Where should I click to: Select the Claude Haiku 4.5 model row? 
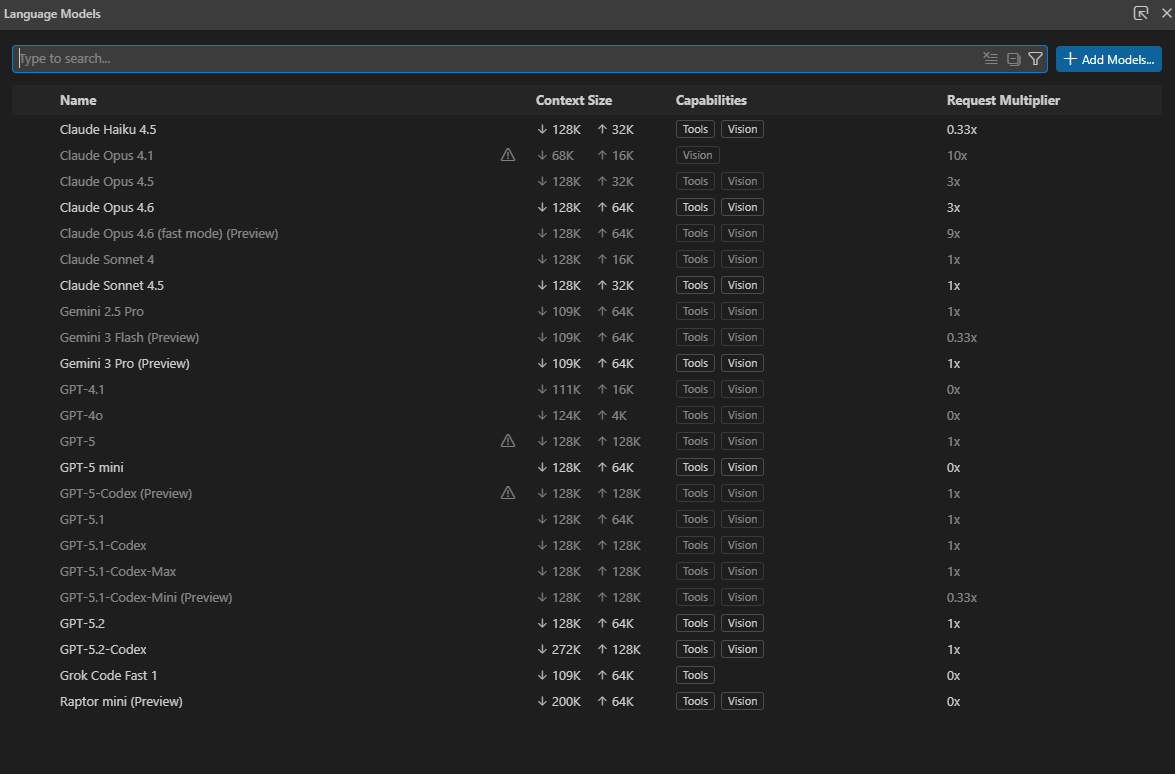(x=587, y=129)
